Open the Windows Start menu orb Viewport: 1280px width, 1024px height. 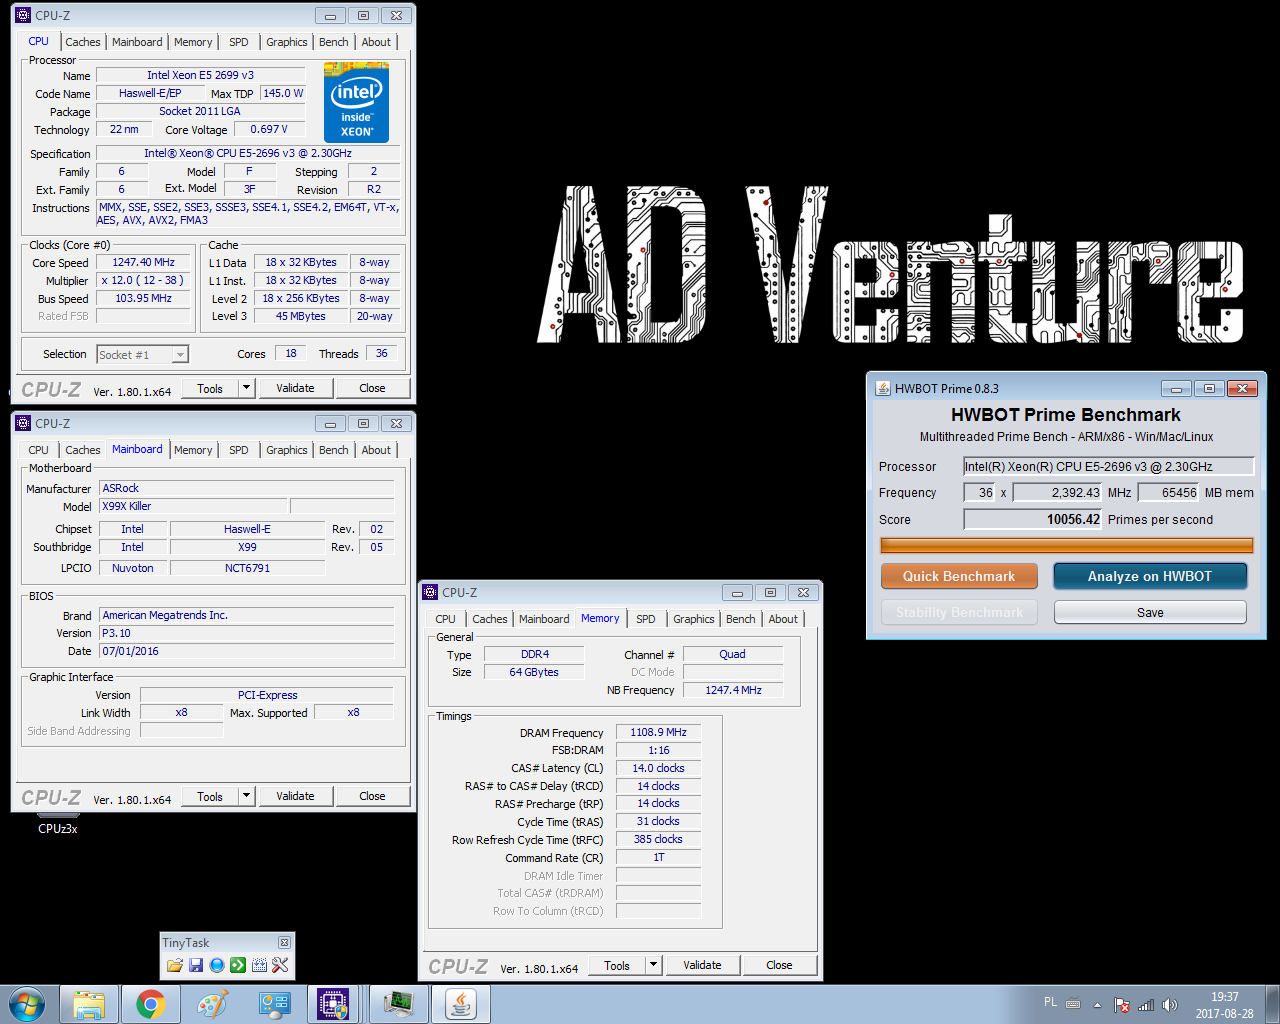coord(27,1004)
